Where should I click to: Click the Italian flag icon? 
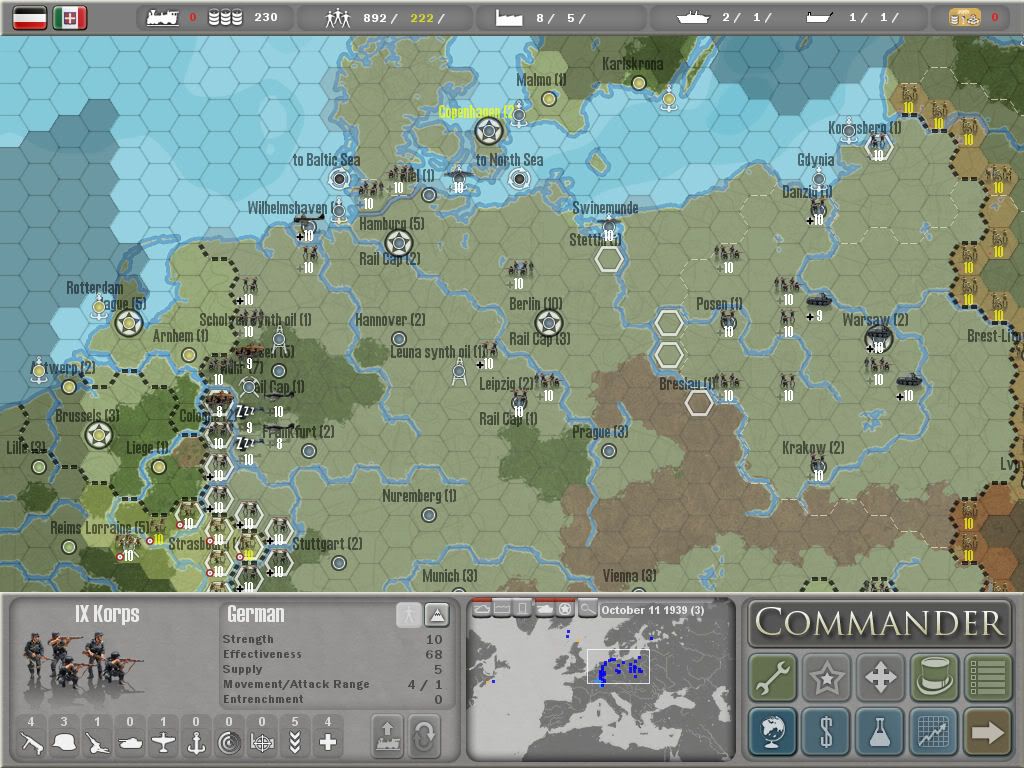[x=70, y=18]
